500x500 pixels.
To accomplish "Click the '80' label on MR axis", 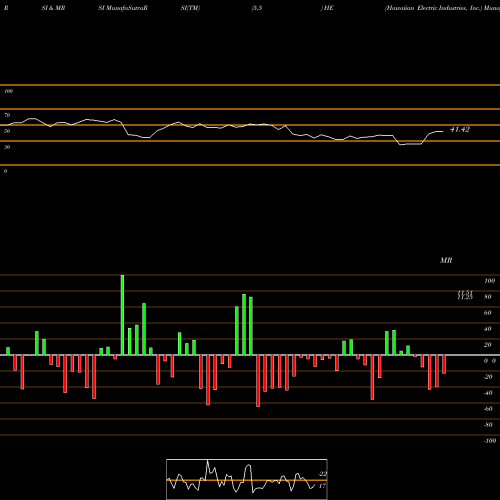I will pos(488,297).
